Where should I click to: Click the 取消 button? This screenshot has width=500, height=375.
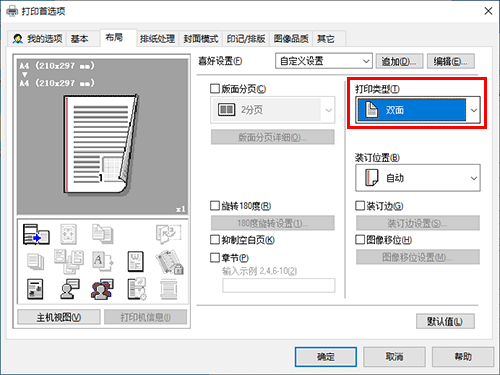(394, 357)
